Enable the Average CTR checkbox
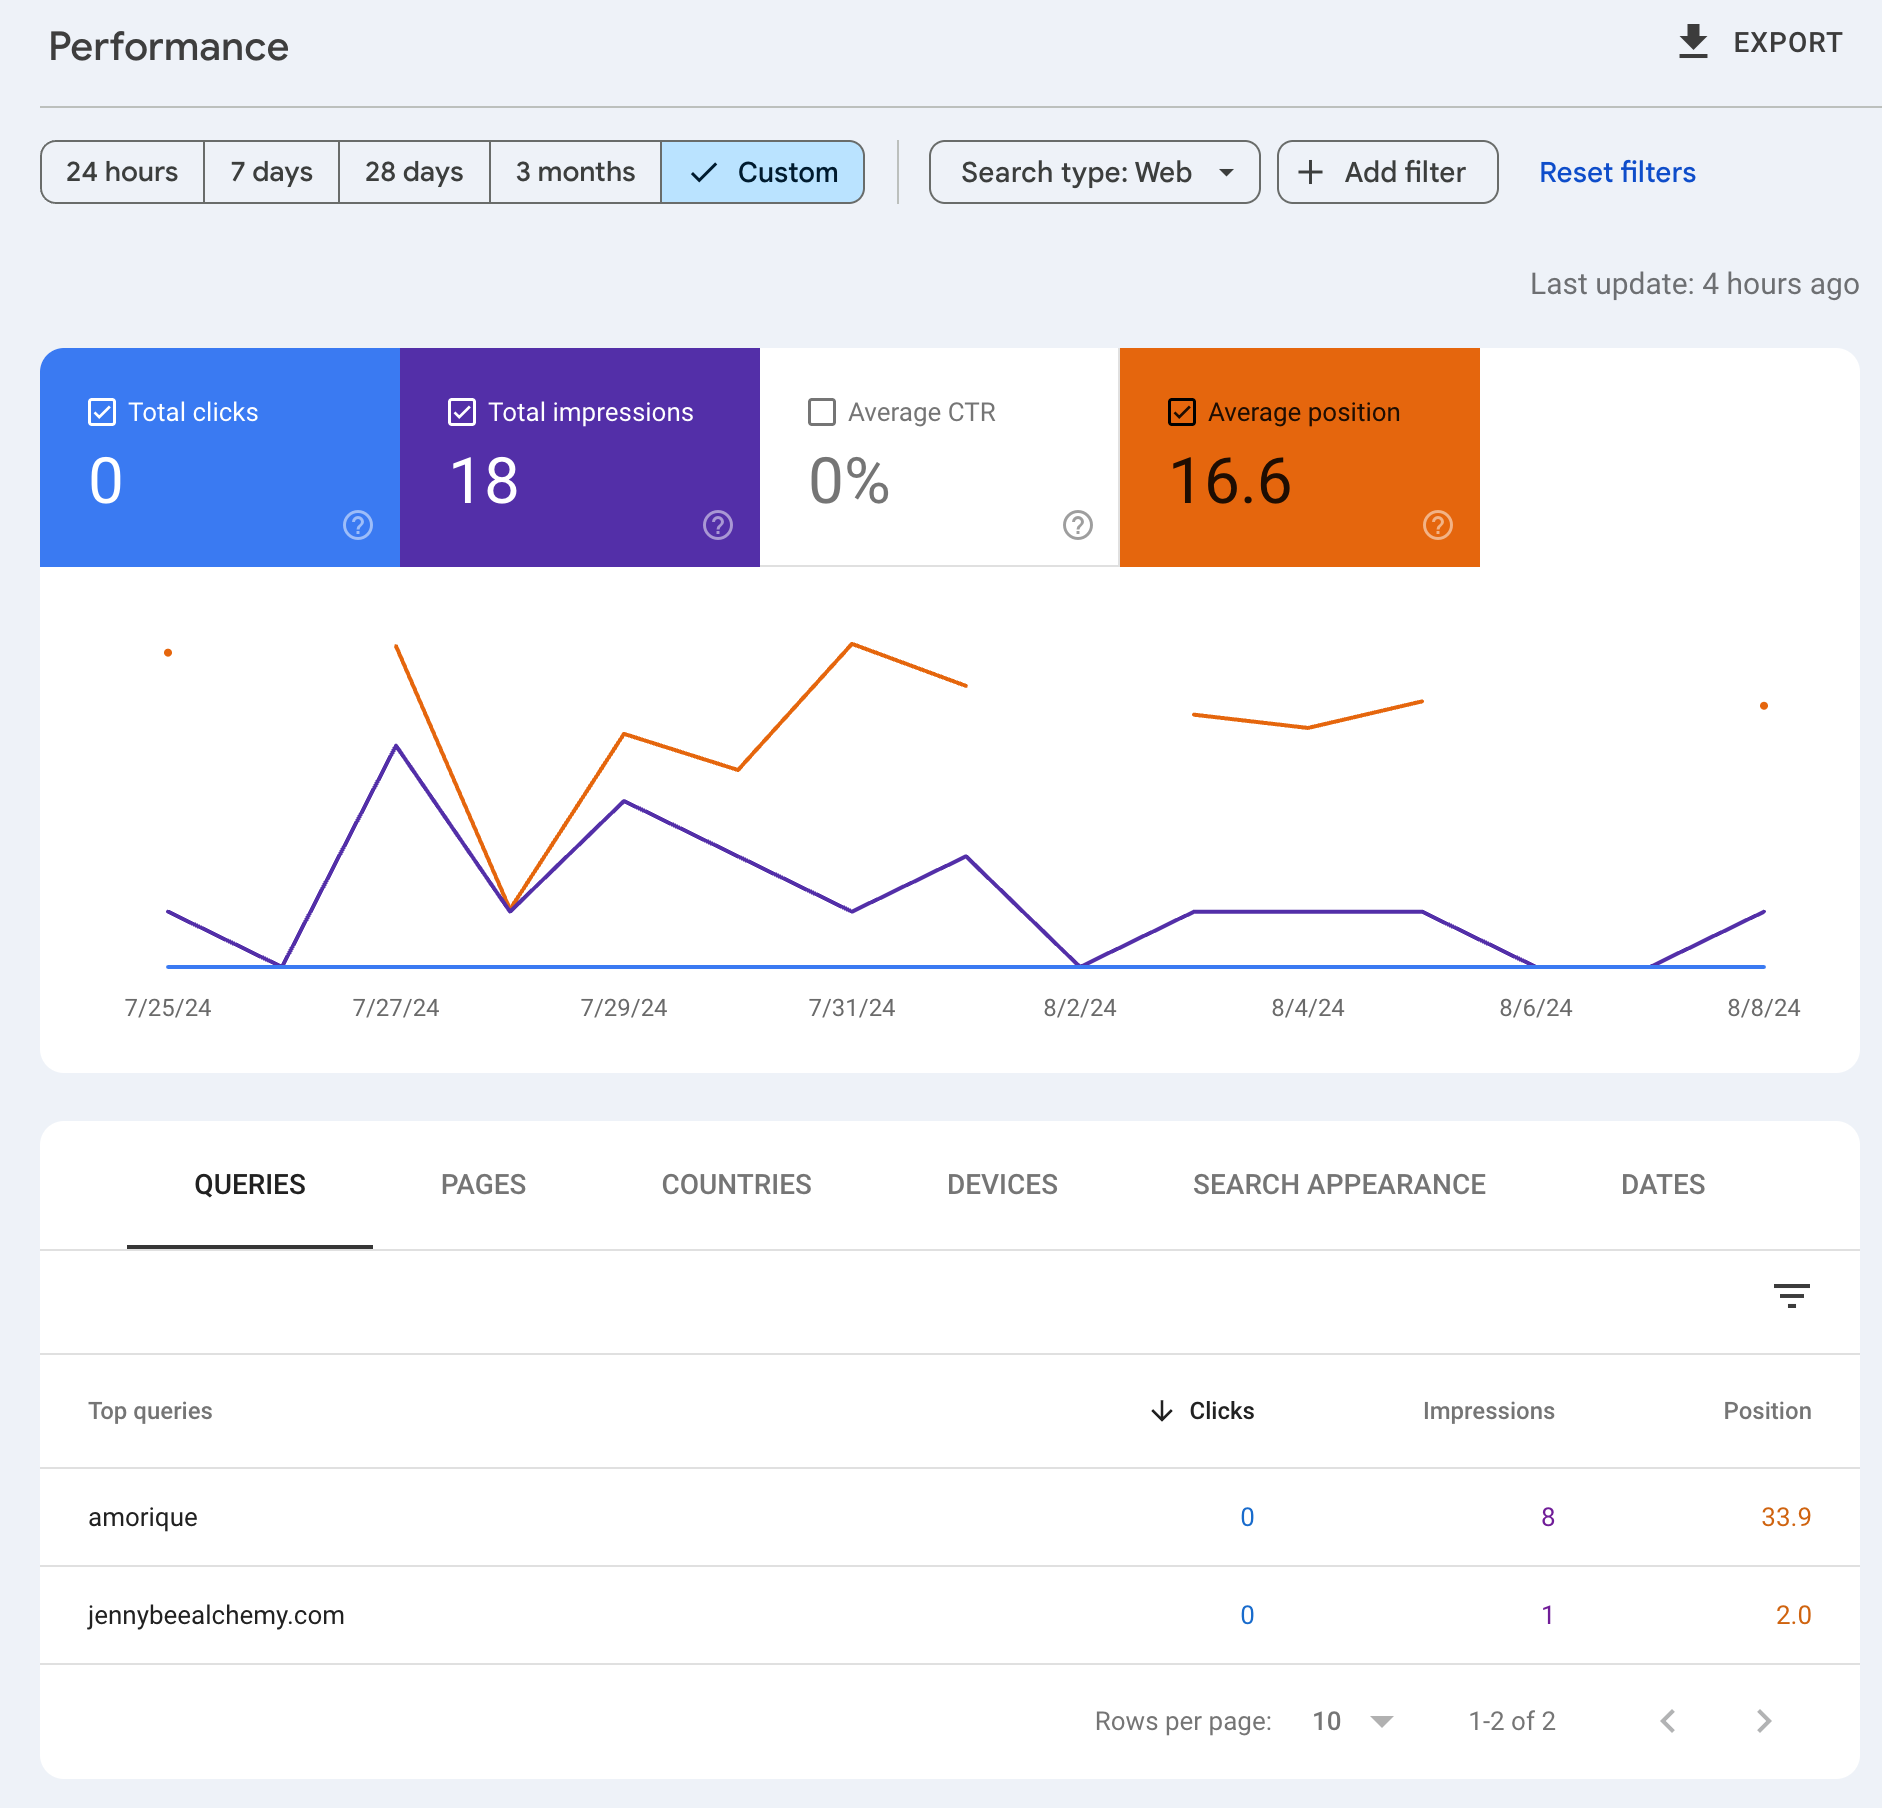The image size is (1882, 1808). (822, 412)
